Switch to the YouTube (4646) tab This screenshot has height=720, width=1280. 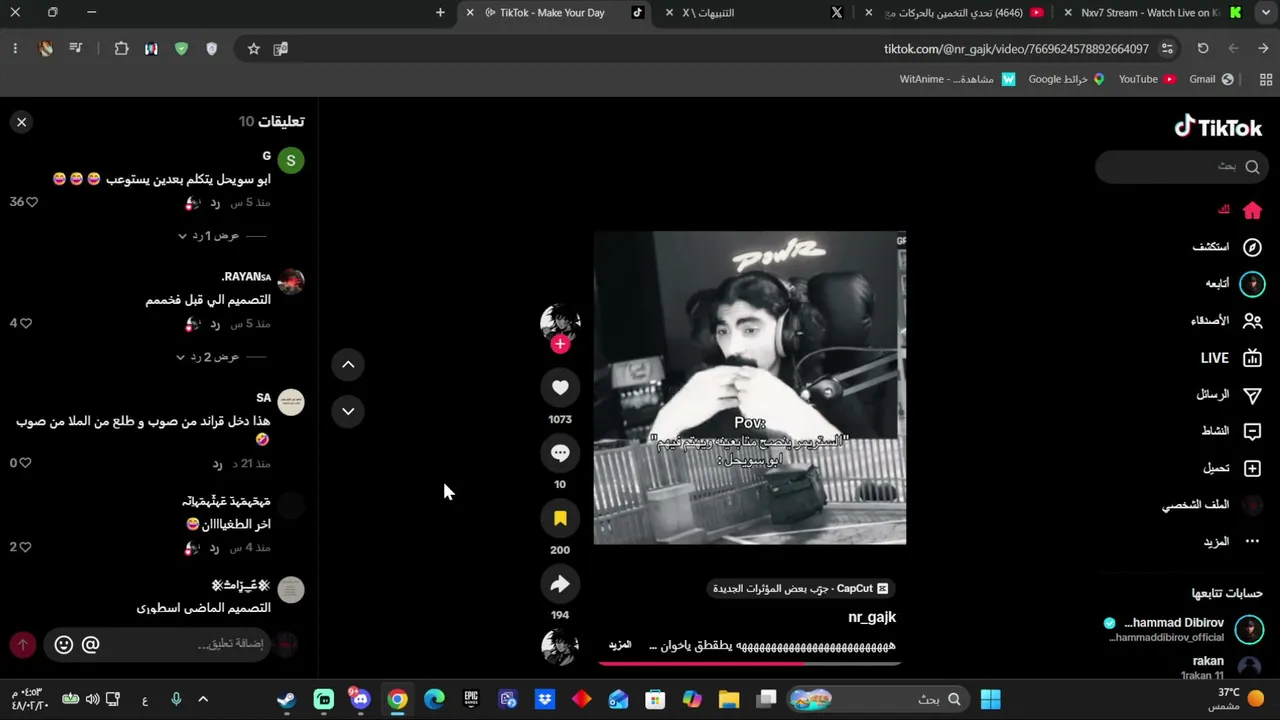click(953, 13)
